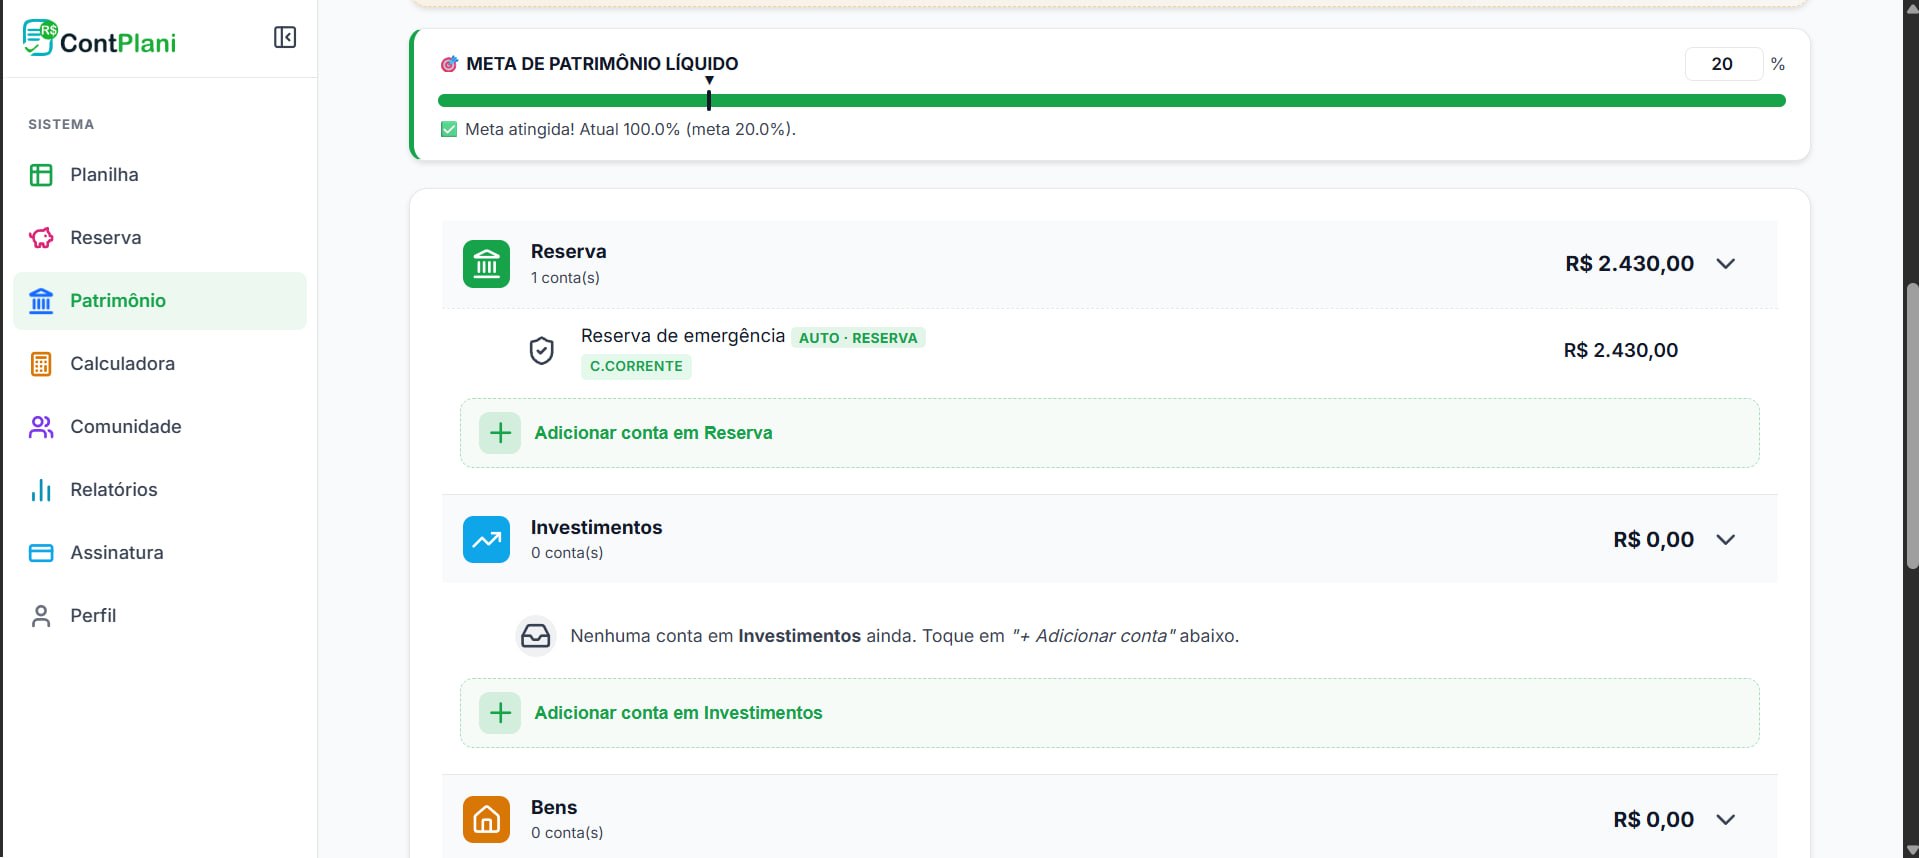Click the Meta atingida green checkmark
The image size is (1919, 858).
click(449, 129)
